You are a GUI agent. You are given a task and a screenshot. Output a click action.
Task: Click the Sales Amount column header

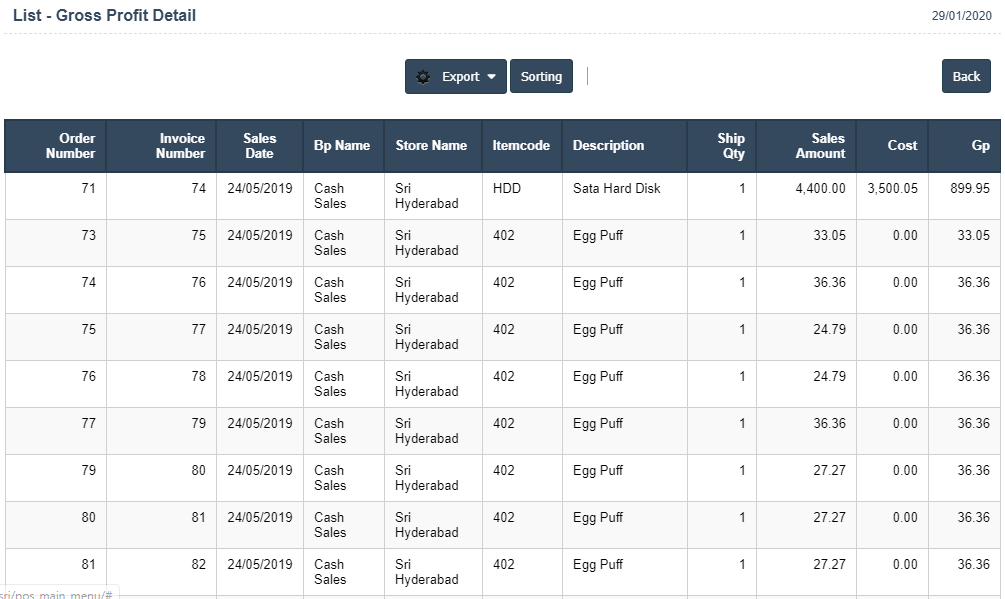coord(820,146)
